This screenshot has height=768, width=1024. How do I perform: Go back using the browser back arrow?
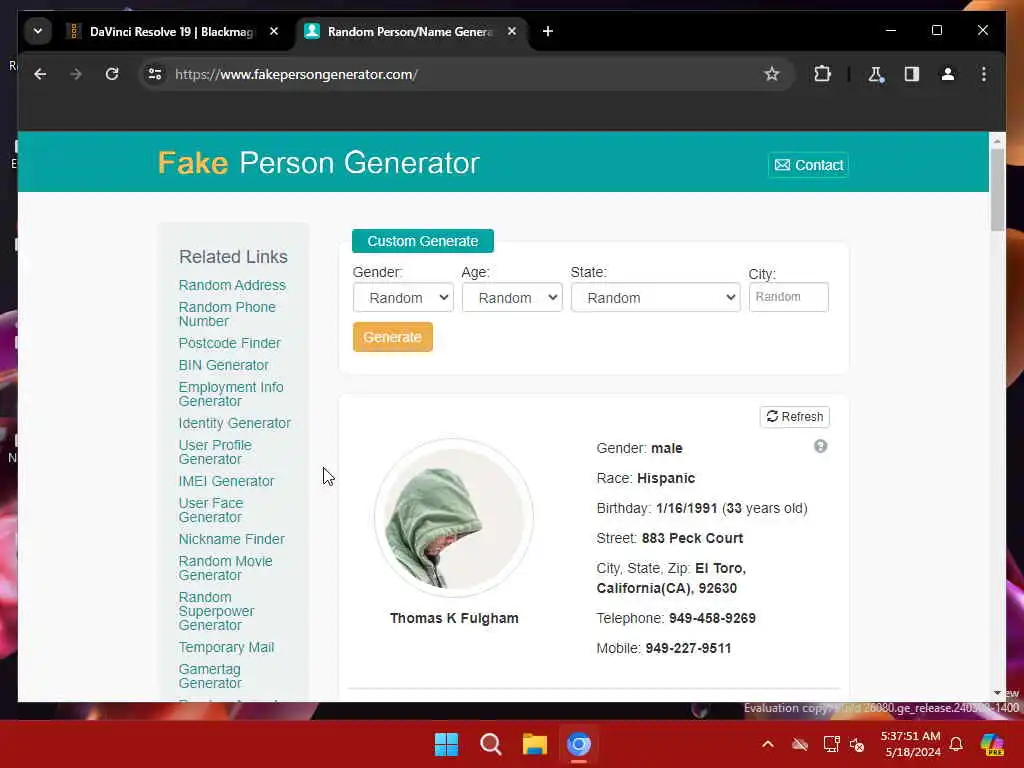click(40, 74)
